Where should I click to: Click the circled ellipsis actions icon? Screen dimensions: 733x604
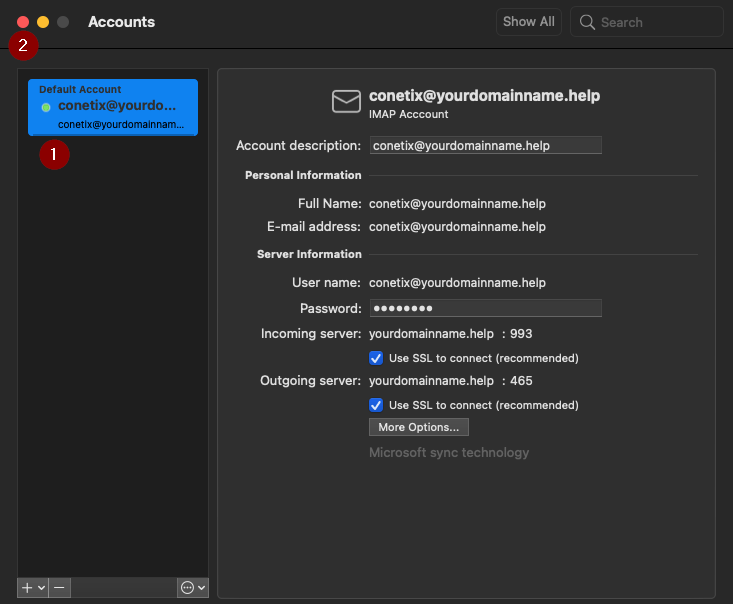tap(187, 588)
